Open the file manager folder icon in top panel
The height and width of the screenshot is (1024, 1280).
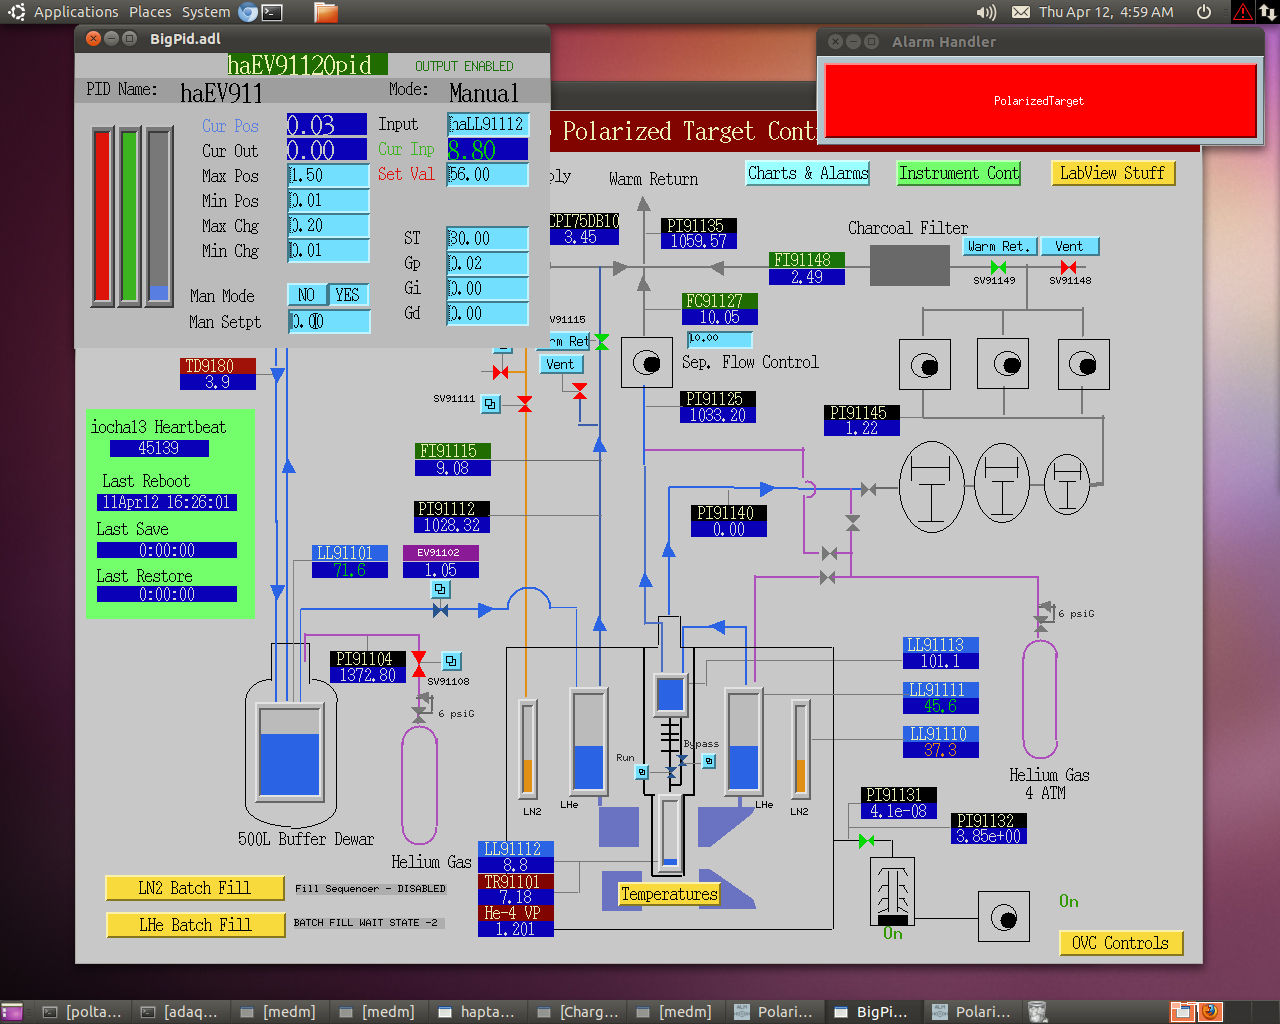click(326, 12)
